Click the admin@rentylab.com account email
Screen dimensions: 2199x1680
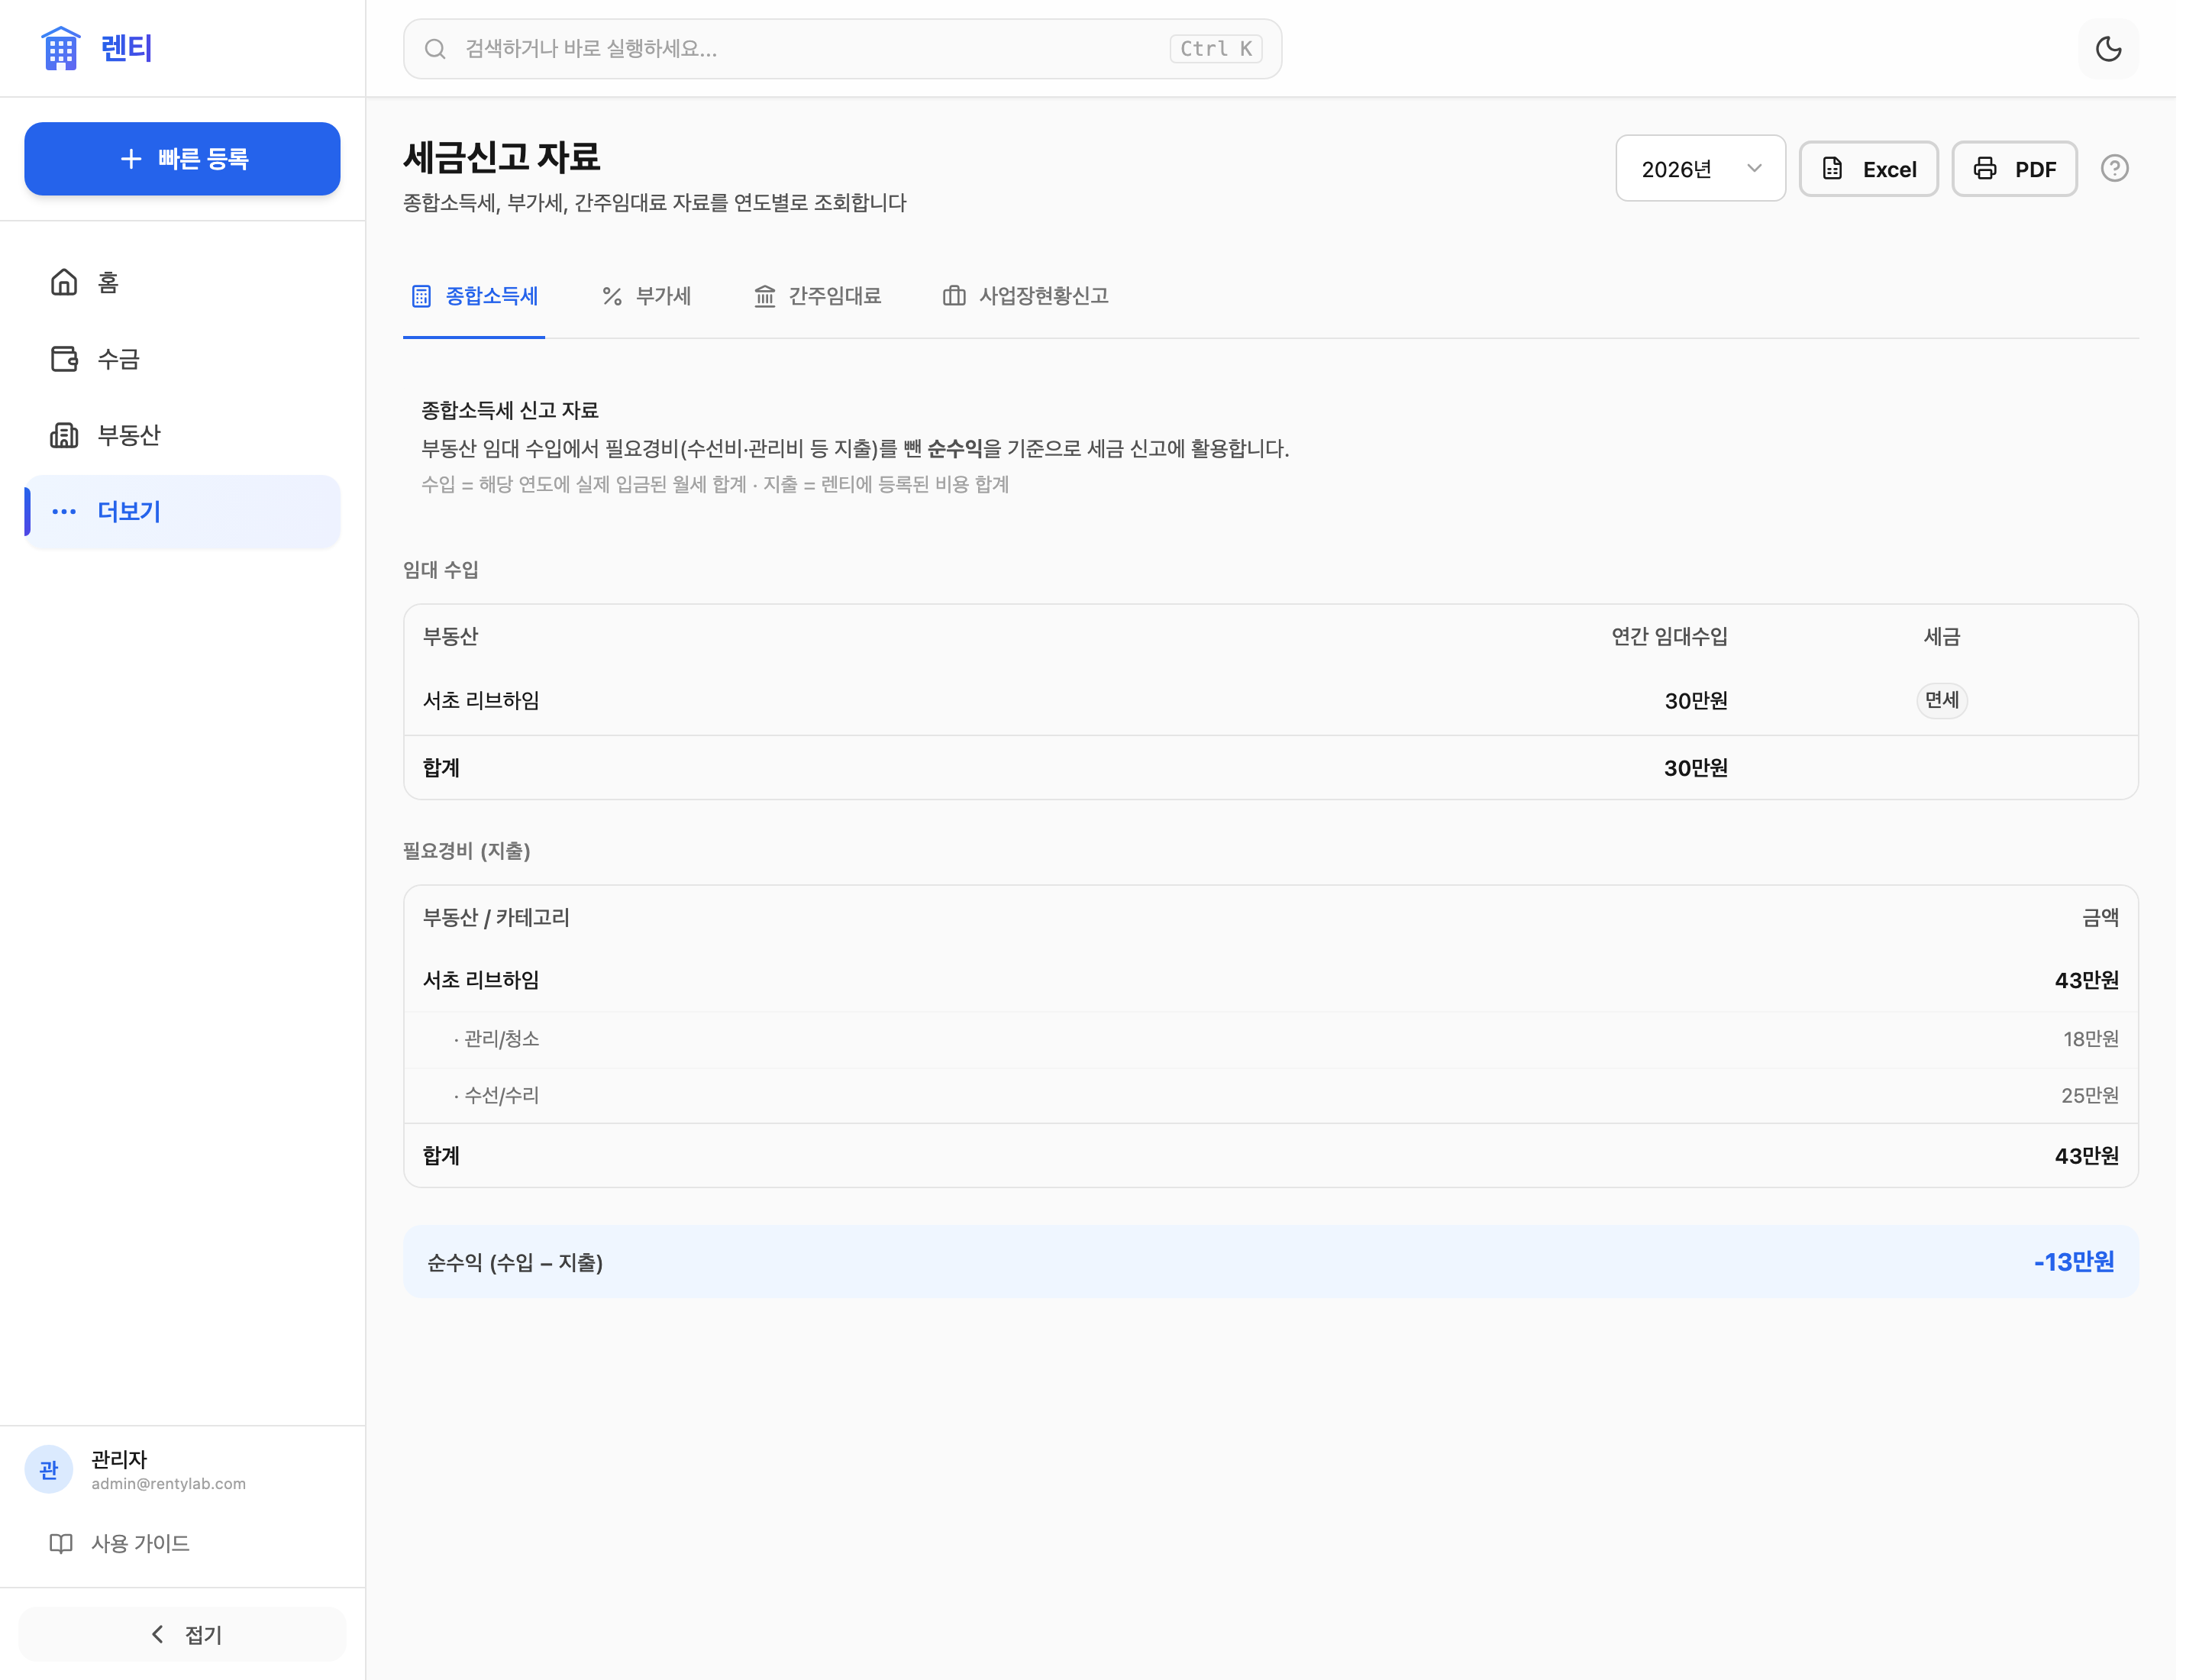pos(168,1484)
